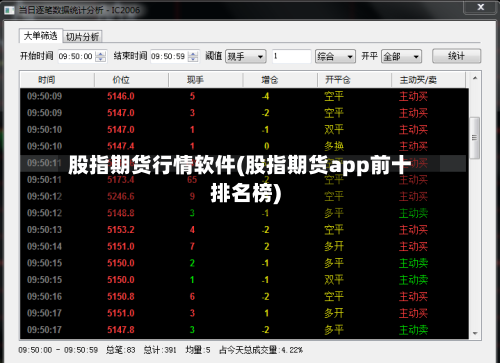Open the 综合 dropdown
Viewport: 500px width, 363px height.
pos(335,56)
